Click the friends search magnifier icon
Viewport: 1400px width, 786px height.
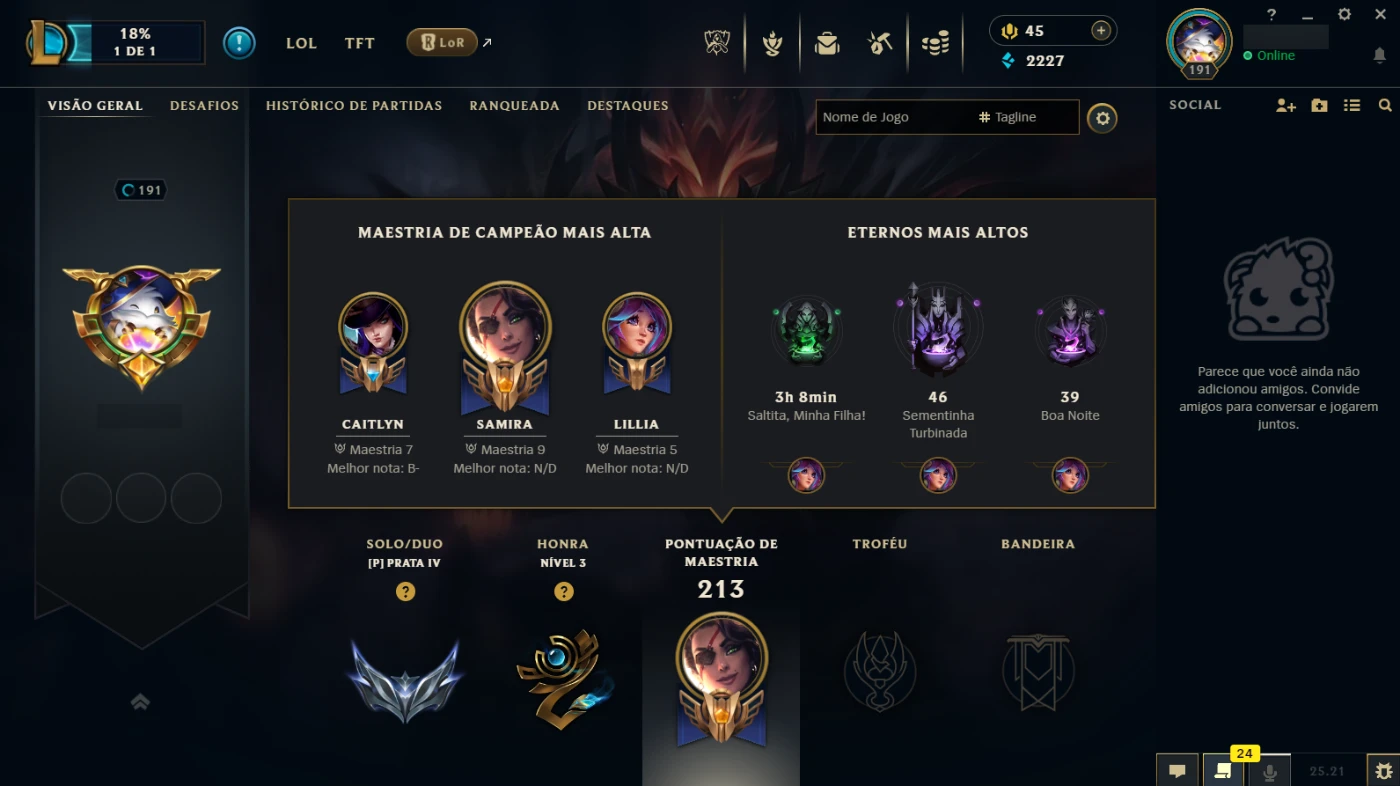click(1385, 105)
